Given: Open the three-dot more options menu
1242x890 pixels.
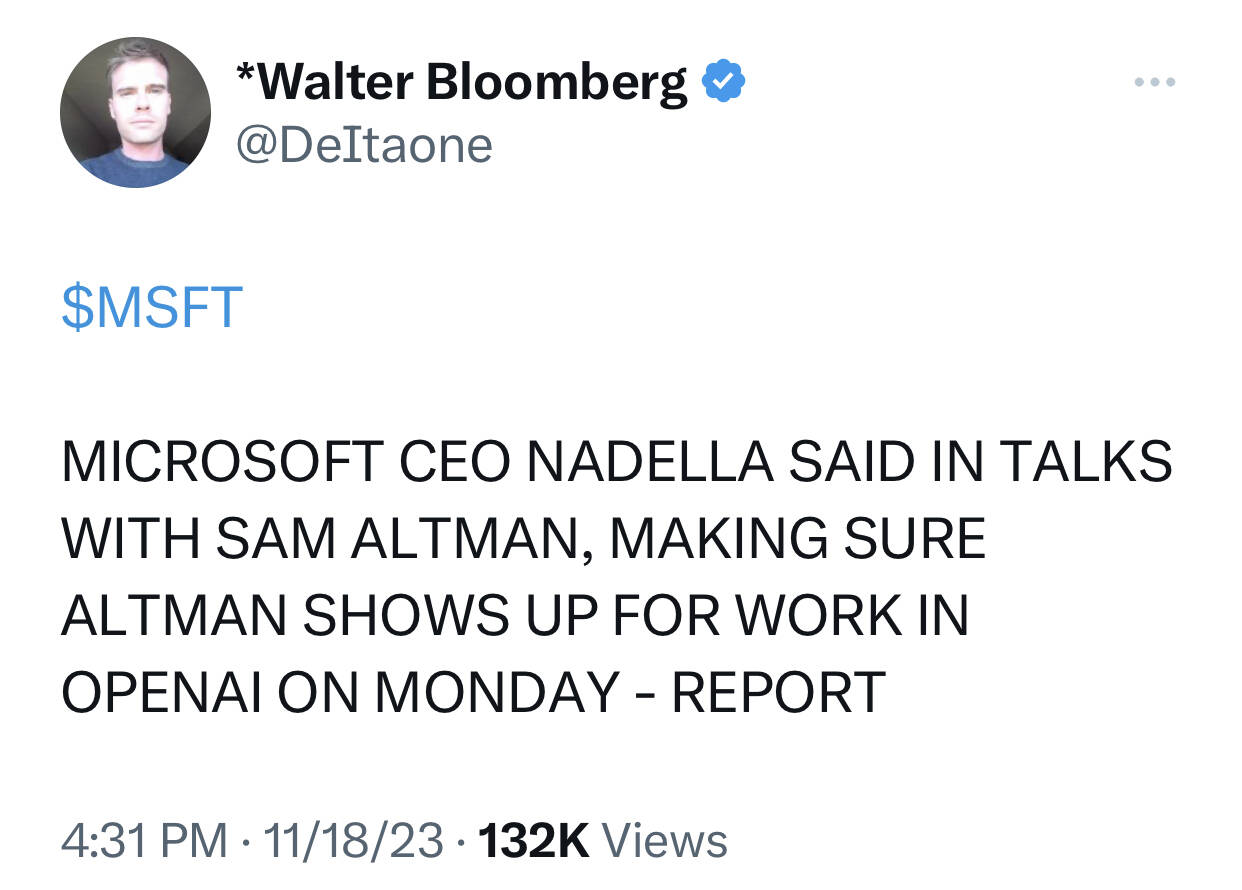Looking at the screenshot, I should click(x=1156, y=81).
